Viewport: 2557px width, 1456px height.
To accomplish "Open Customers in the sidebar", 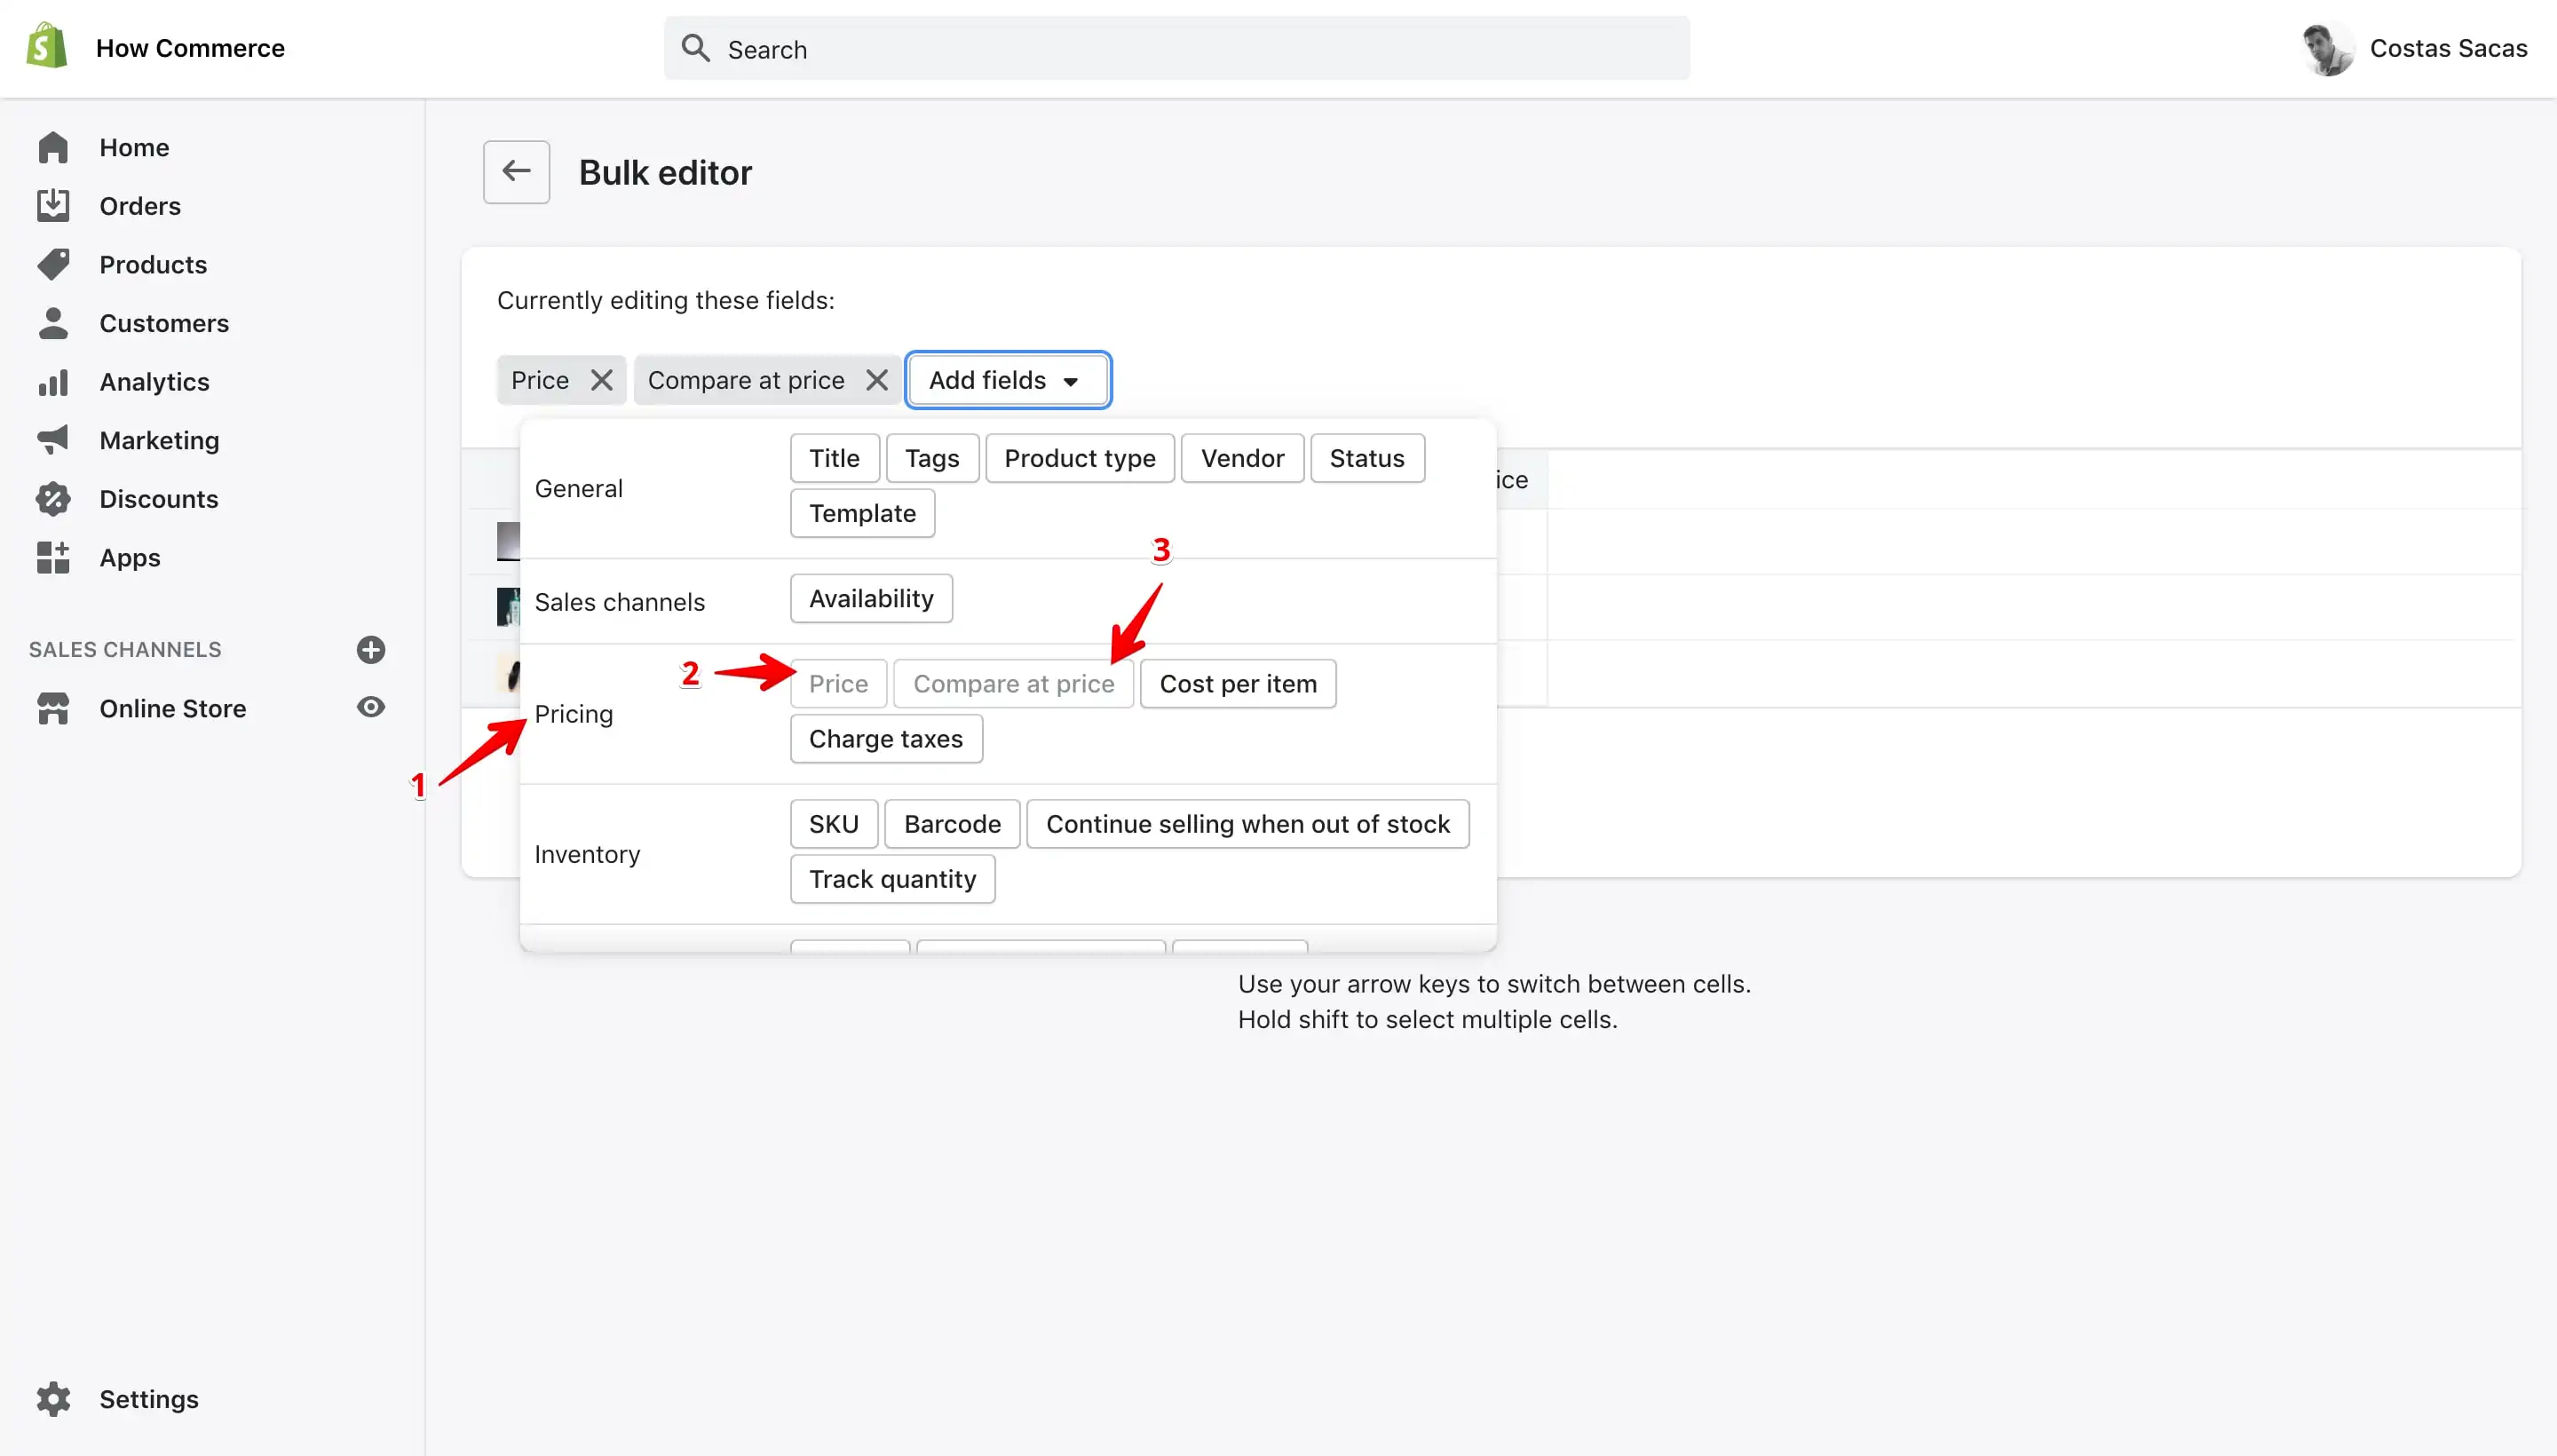I will click(x=164, y=323).
